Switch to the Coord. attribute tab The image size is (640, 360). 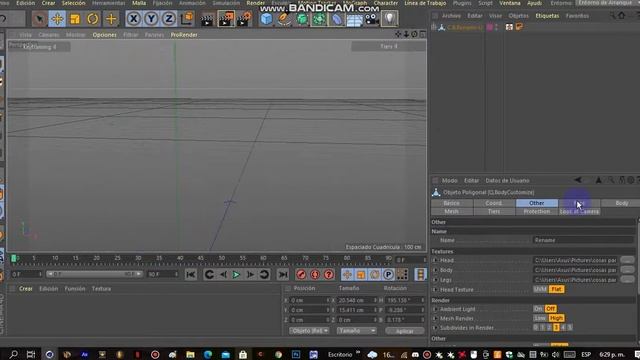point(494,203)
